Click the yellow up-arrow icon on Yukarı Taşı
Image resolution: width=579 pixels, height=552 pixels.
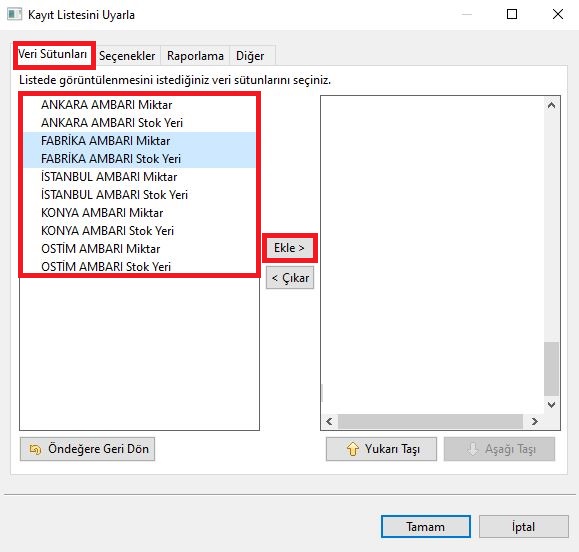(353, 449)
